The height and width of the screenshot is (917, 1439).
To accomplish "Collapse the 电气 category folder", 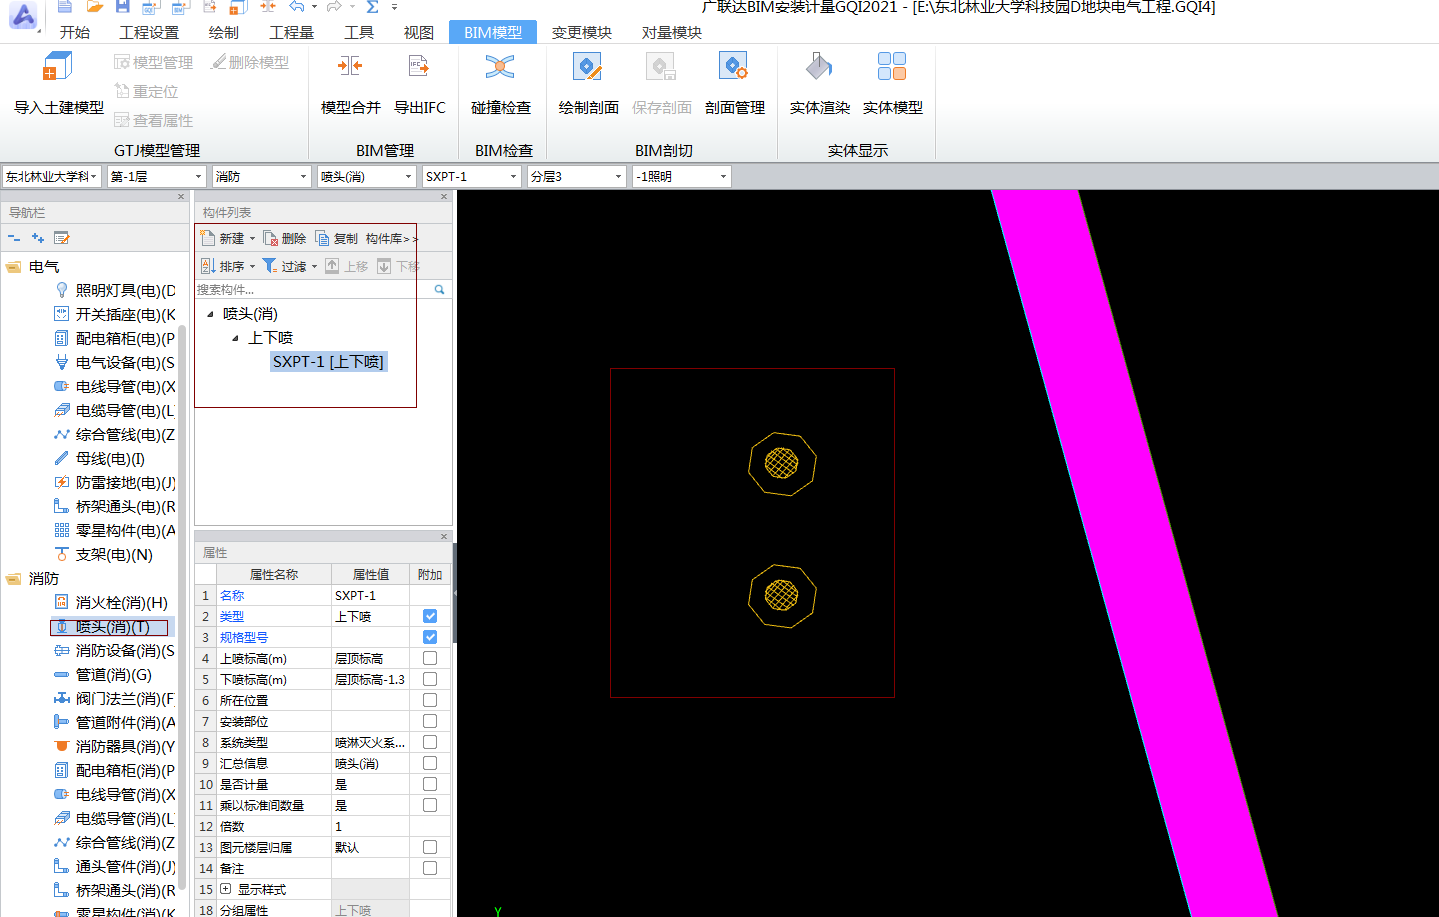I will [14, 267].
